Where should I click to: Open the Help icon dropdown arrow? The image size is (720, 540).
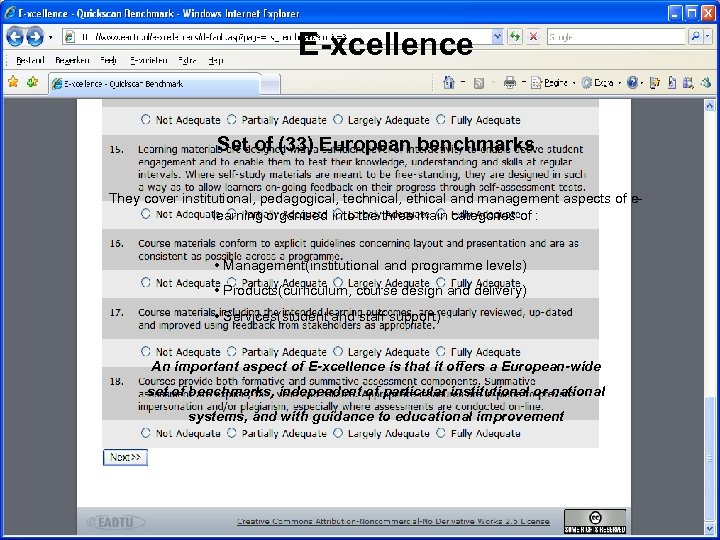click(641, 83)
